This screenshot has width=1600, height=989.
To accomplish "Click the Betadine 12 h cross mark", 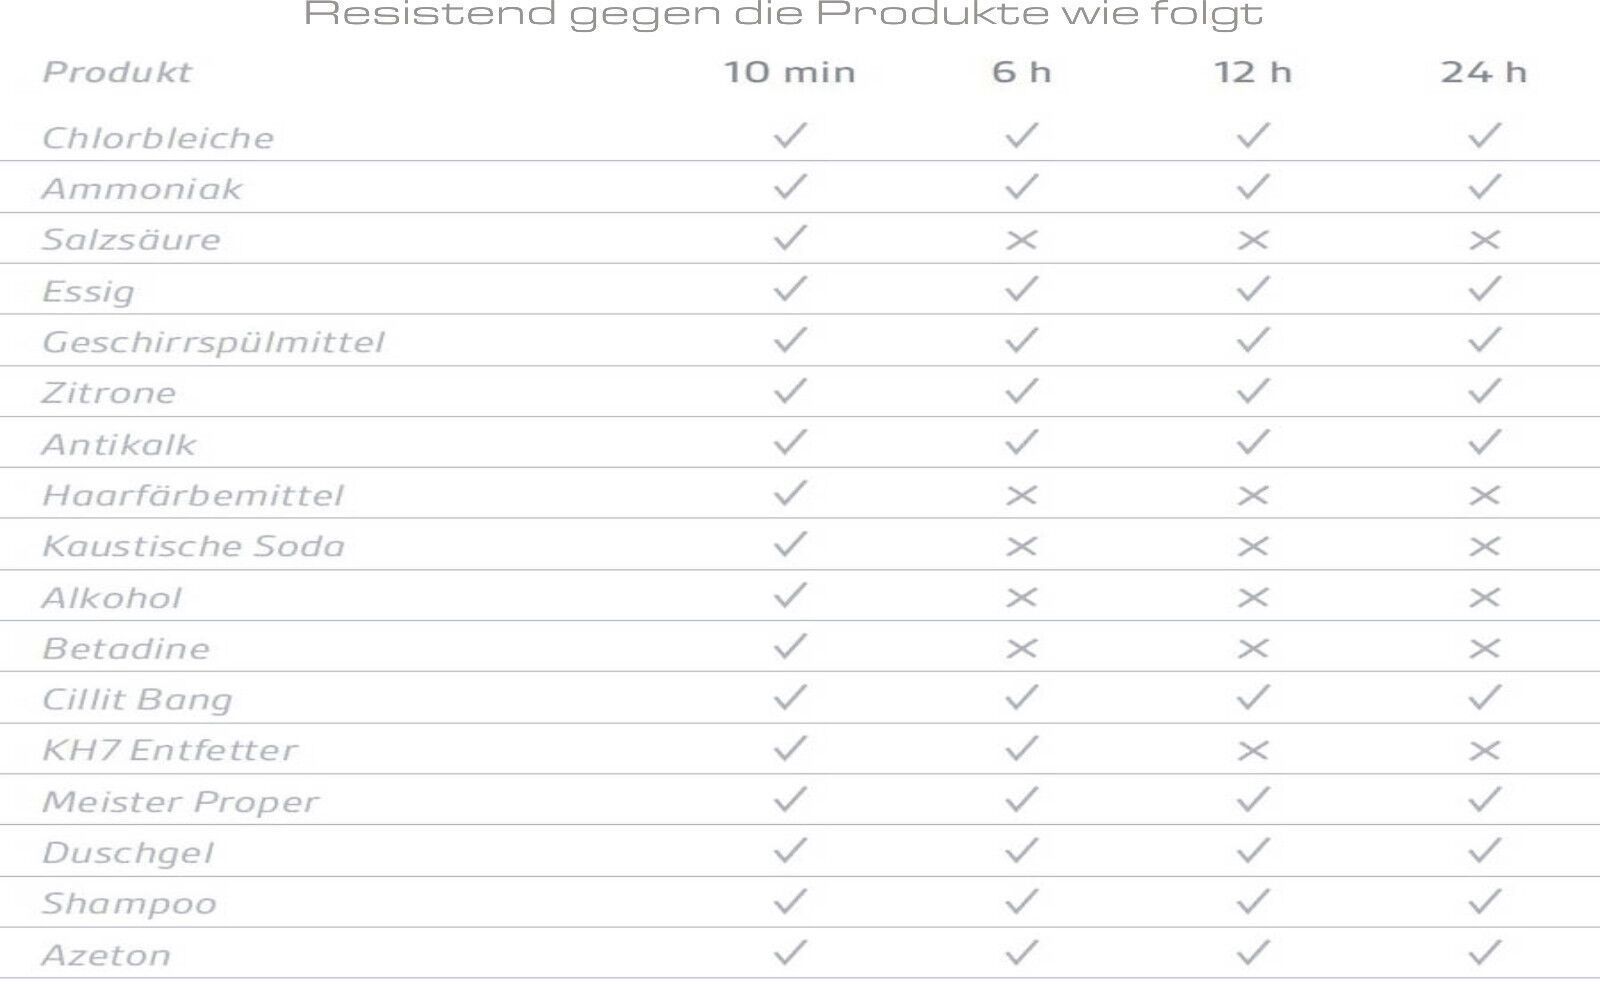I will click(1252, 648).
